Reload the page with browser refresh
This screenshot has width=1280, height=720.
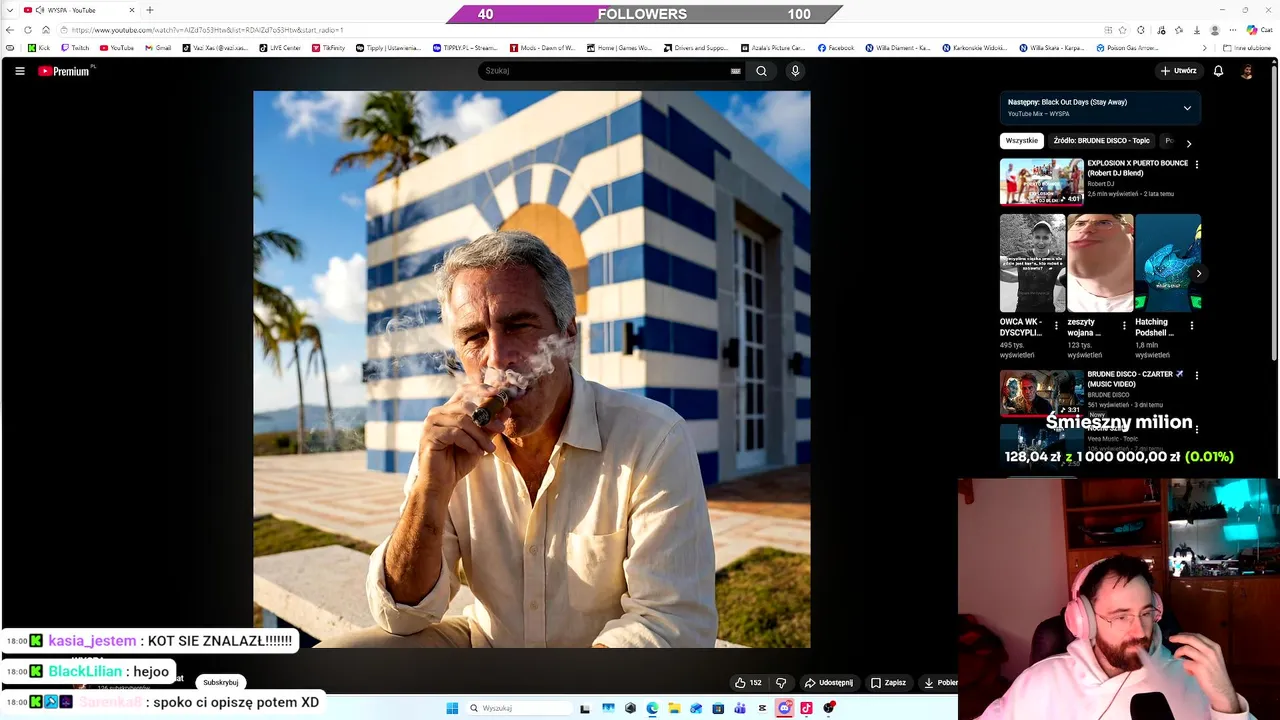28,30
